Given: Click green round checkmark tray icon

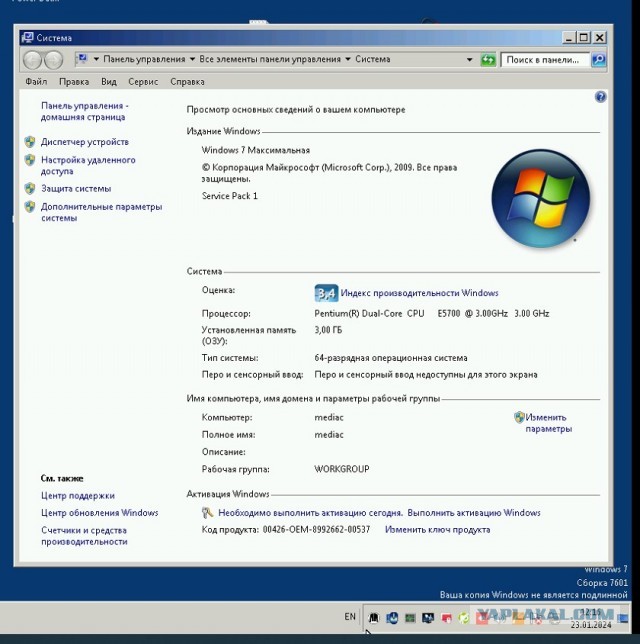Looking at the screenshot, I should [464, 618].
